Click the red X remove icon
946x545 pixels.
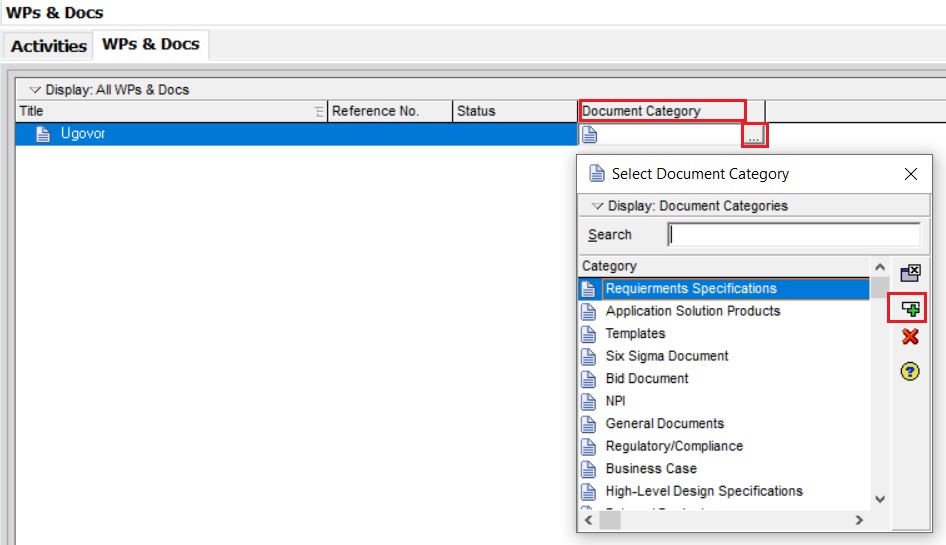[910, 337]
